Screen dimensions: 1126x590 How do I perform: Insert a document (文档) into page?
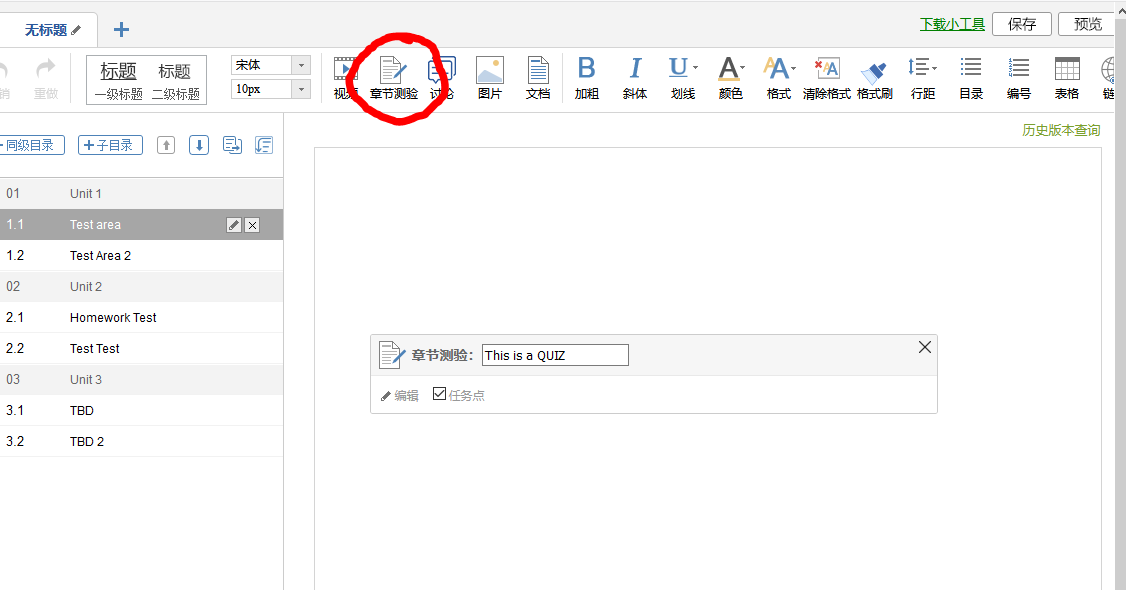pyautogui.click(x=538, y=78)
